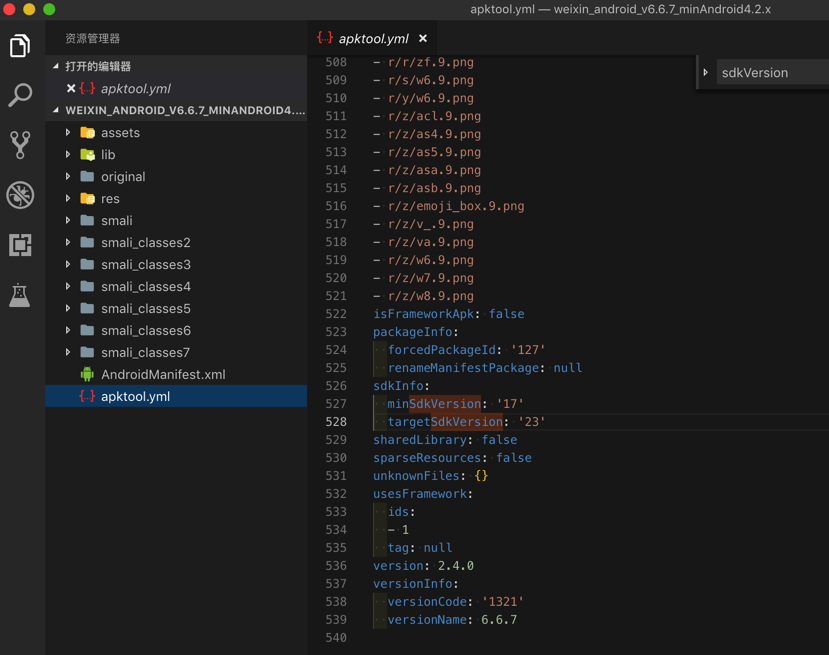829x655 pixels.
Task: Open the Test flask view
Action: pyautogui.click(x=20, y=295)
